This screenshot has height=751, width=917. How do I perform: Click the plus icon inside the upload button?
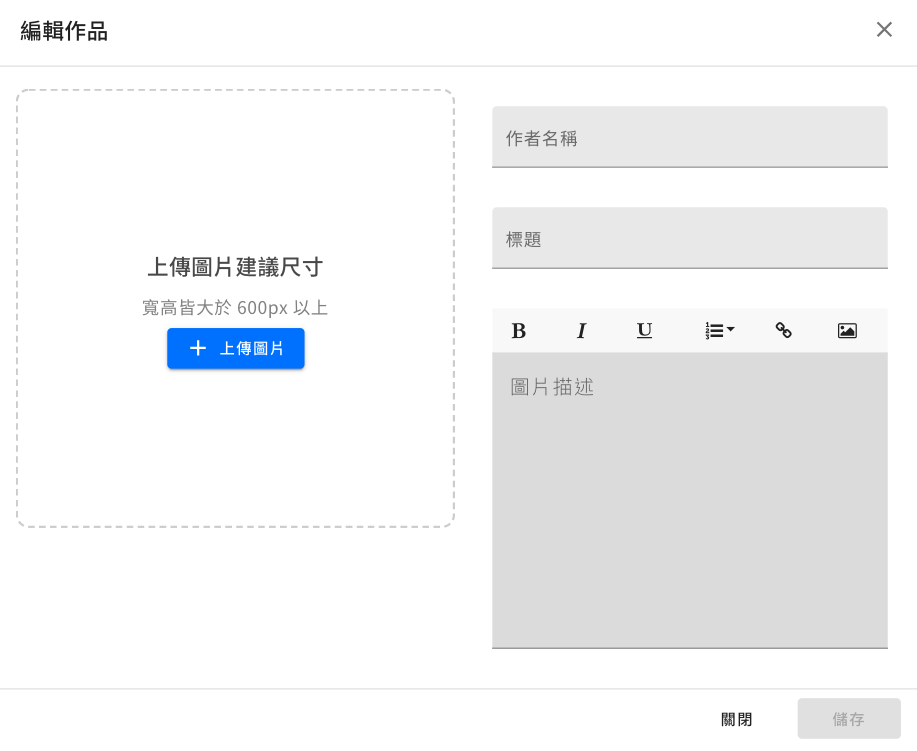tap(198, 348)
